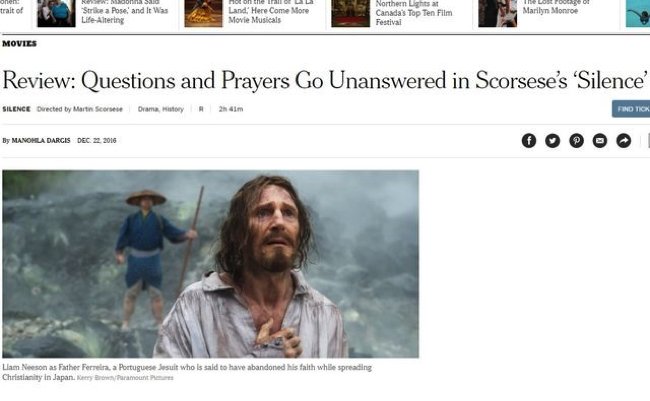Click the Madonna story thumbnail
Viewport: 650px width, 401px height.
(56, 13)
